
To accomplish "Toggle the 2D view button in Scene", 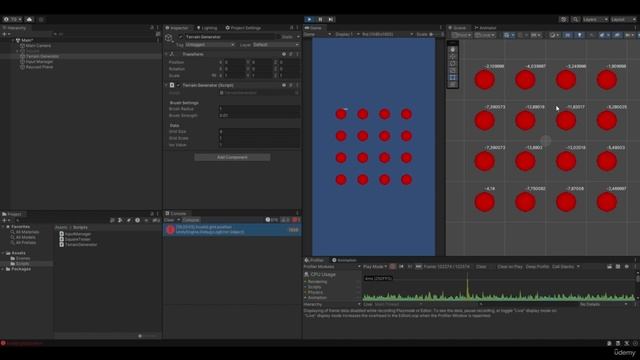I will pos(568,35).
